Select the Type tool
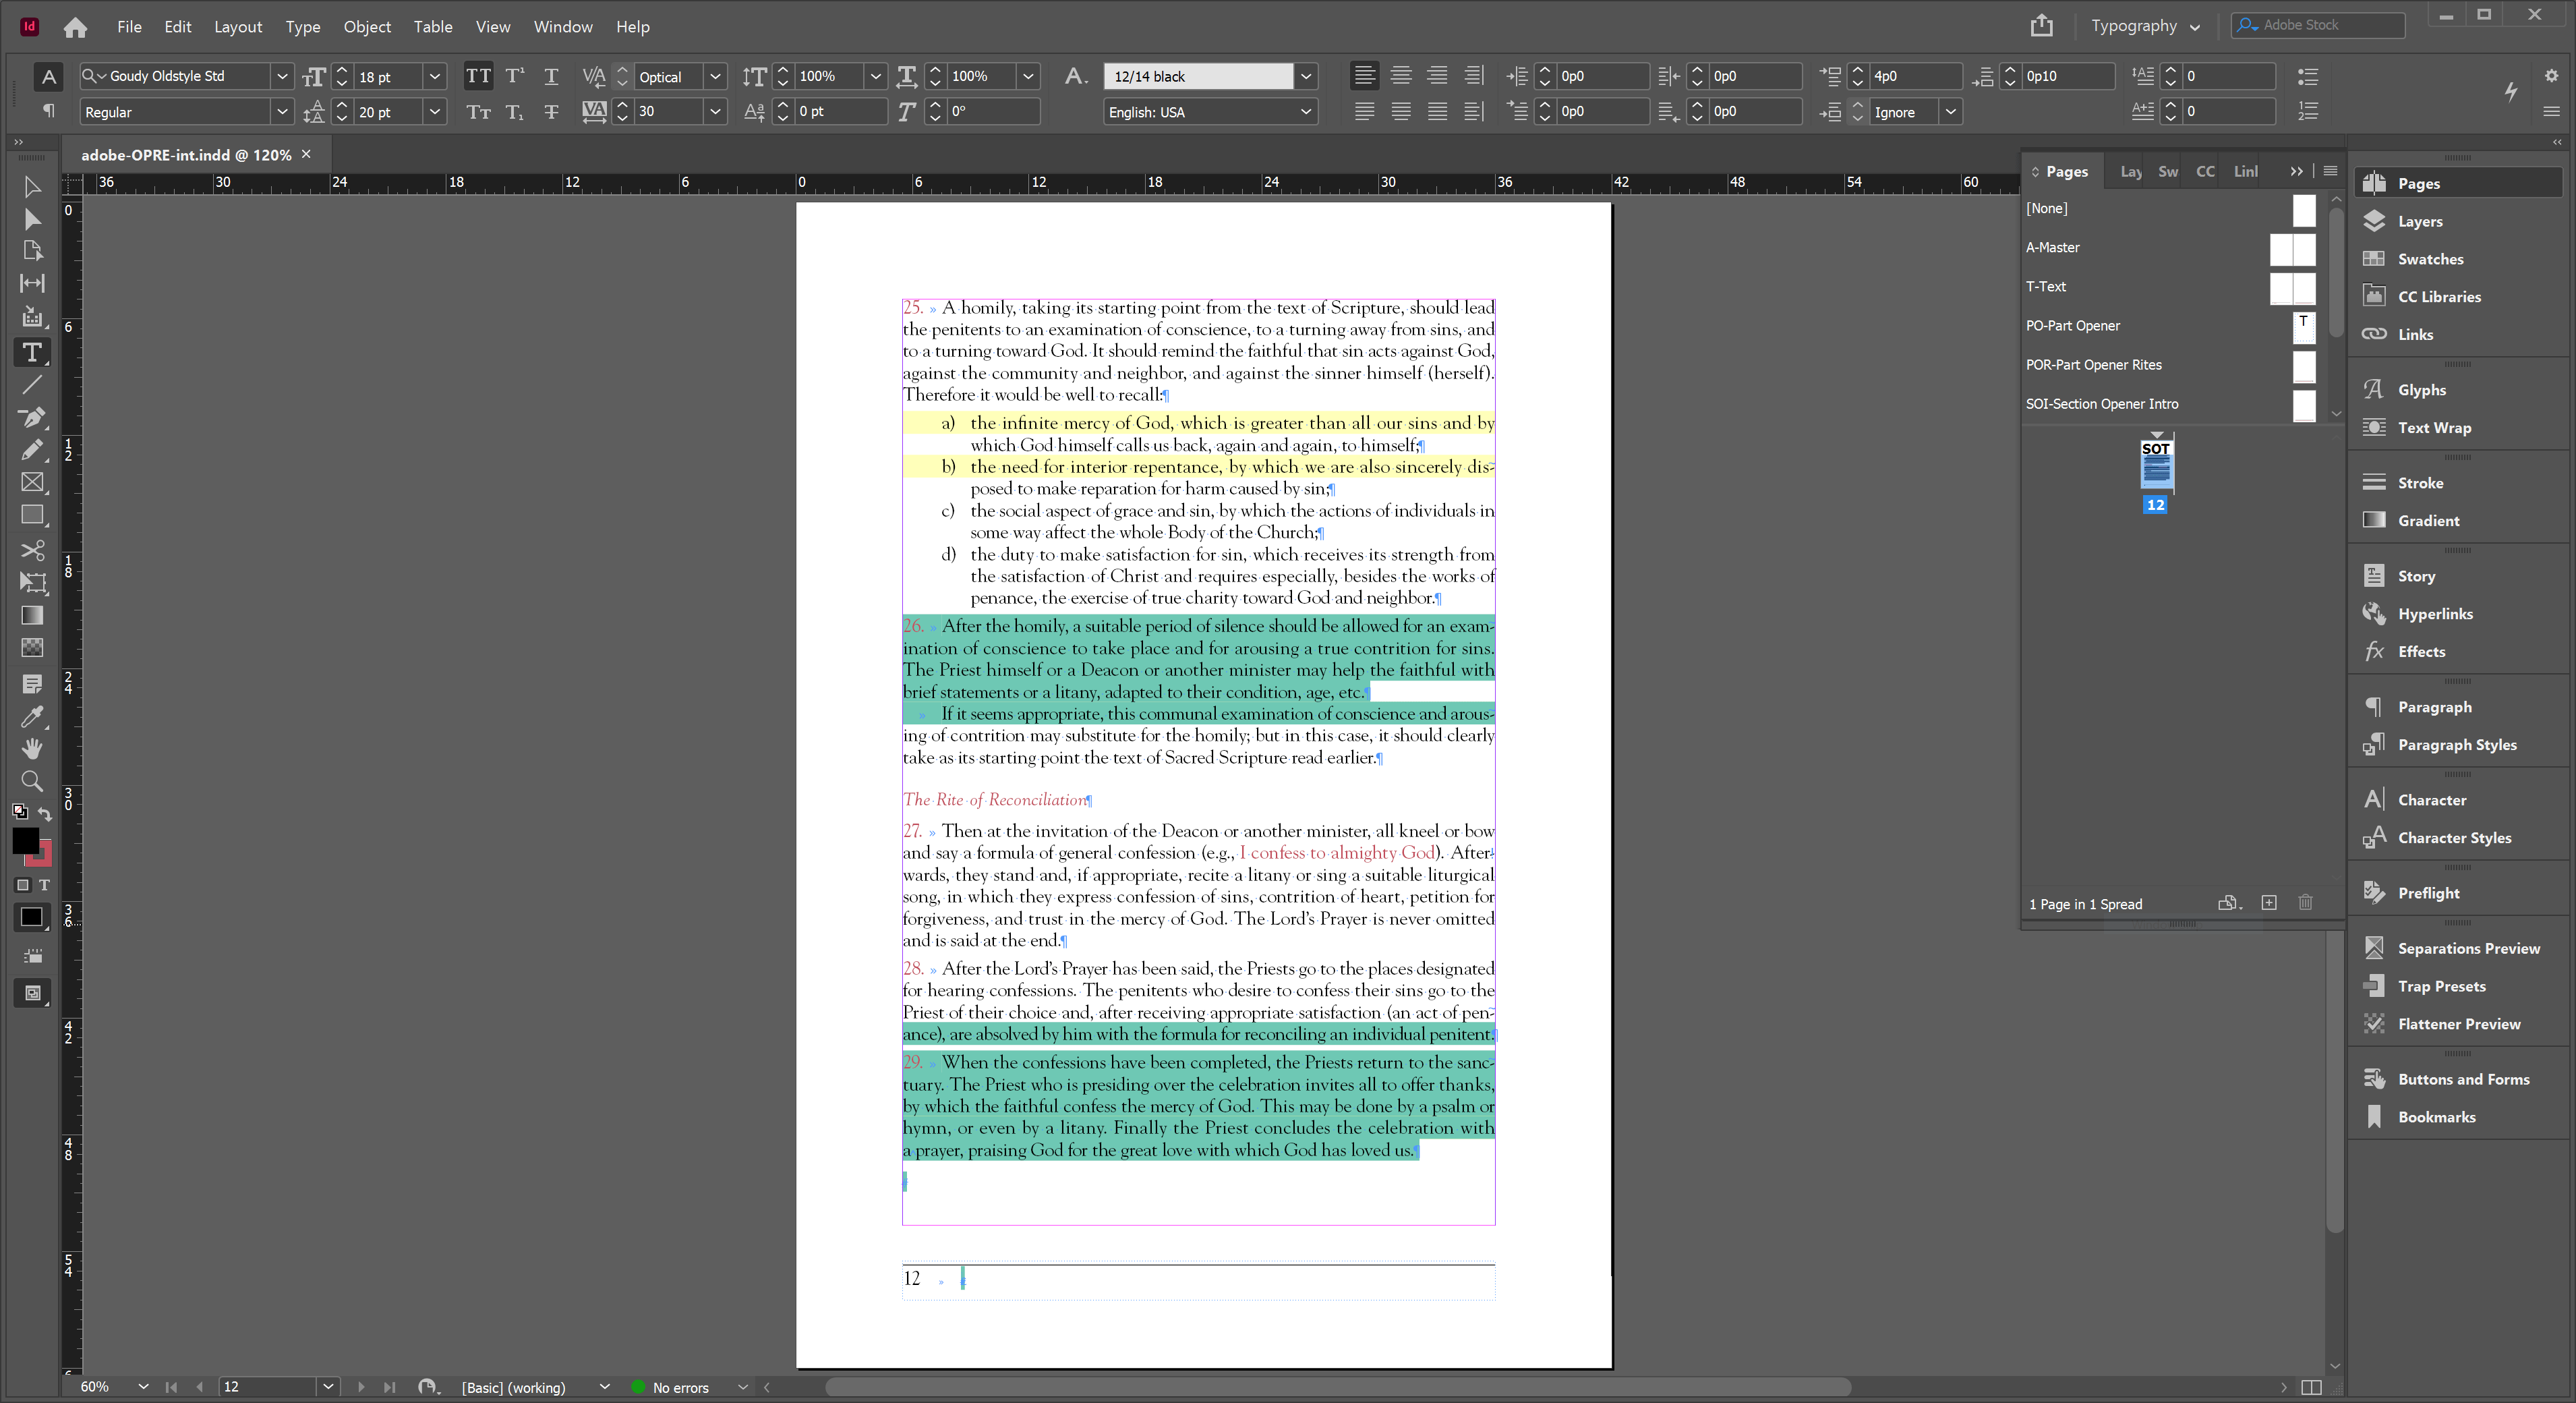Image resolution: width=2576 pixels, height=1403 pixels. [33, 352]
